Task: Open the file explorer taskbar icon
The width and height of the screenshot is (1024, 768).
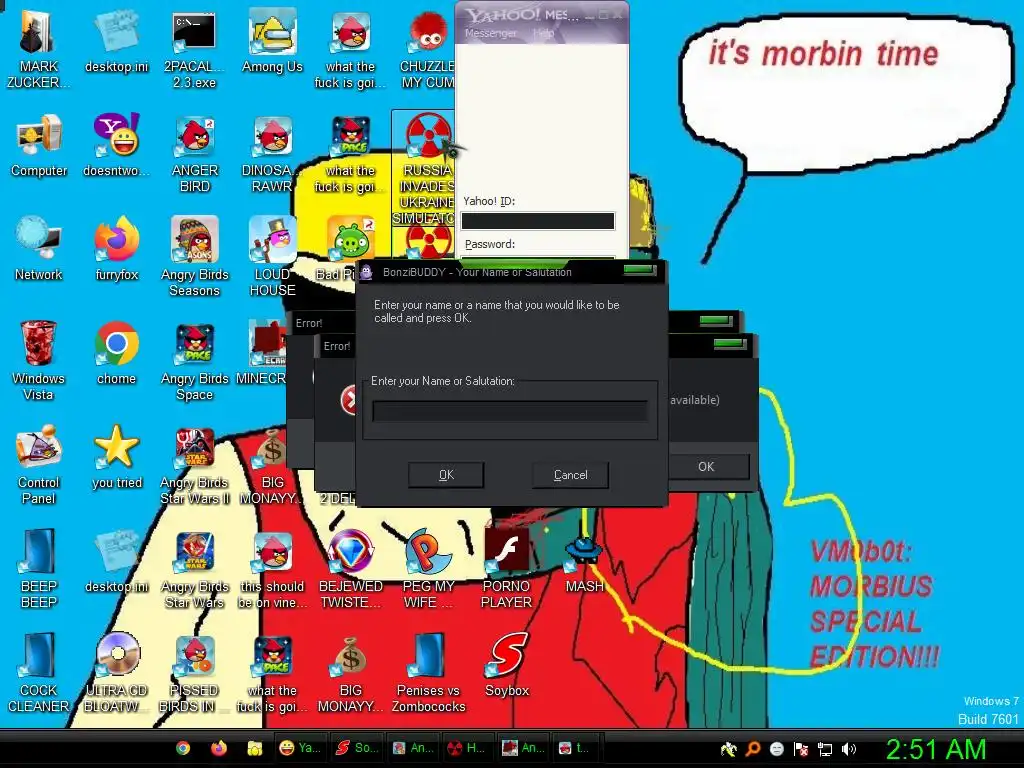Action: [255, 748]
